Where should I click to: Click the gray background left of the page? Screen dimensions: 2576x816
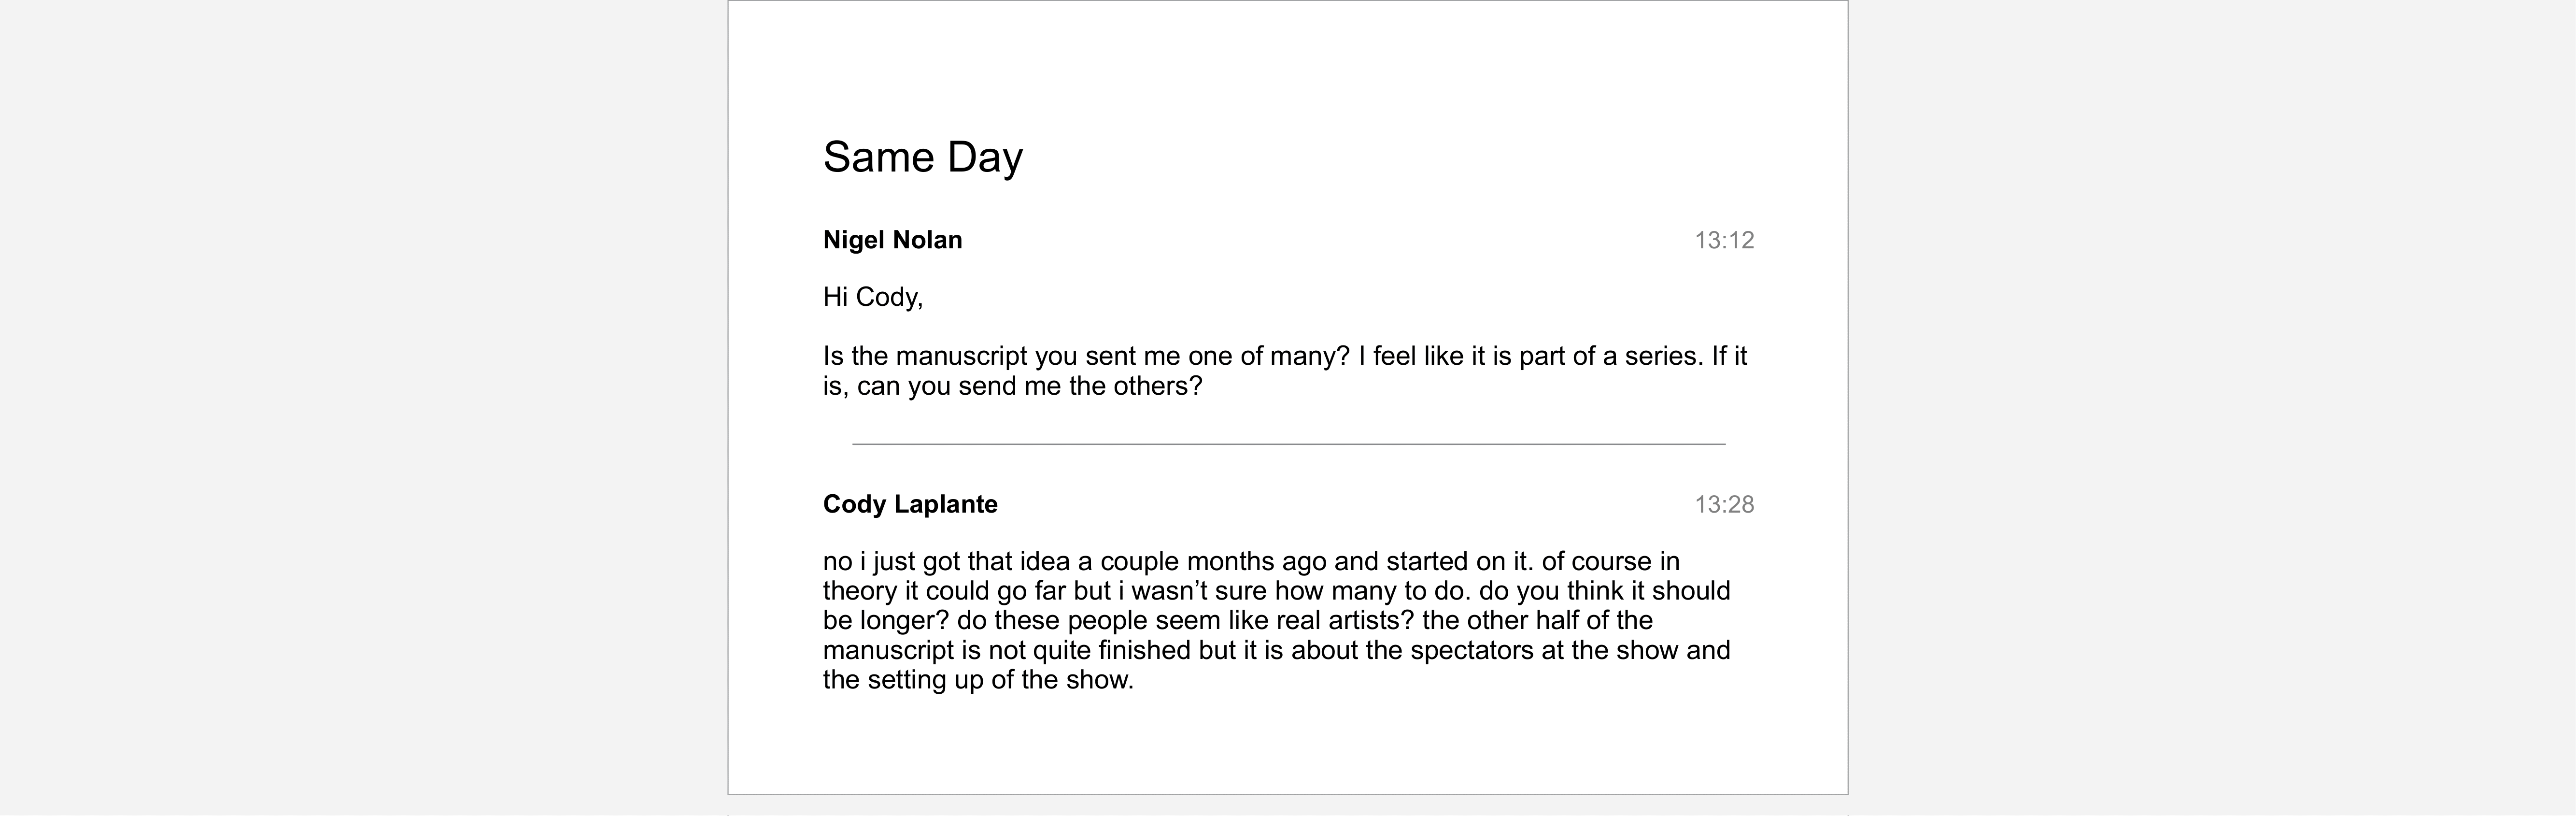click(360, 400)
